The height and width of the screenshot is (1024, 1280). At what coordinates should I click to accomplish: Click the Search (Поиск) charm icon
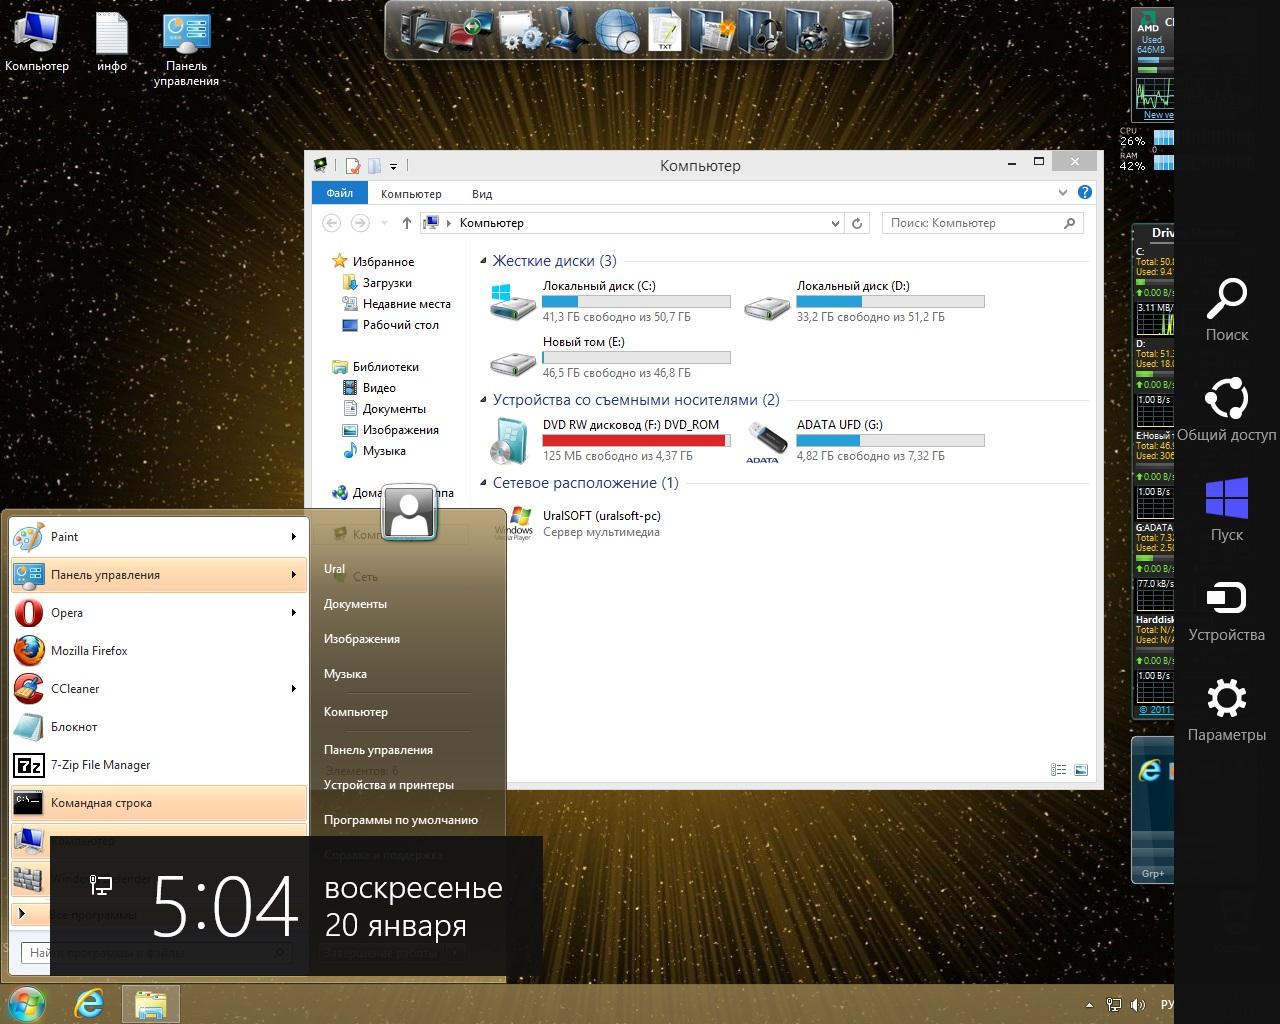[1226, 298]
